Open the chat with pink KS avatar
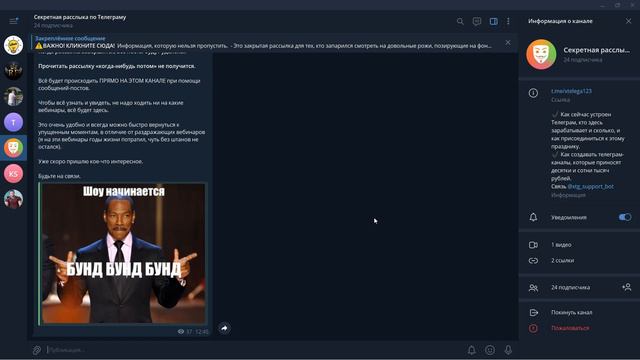640x360 pixels. (13, 173)
